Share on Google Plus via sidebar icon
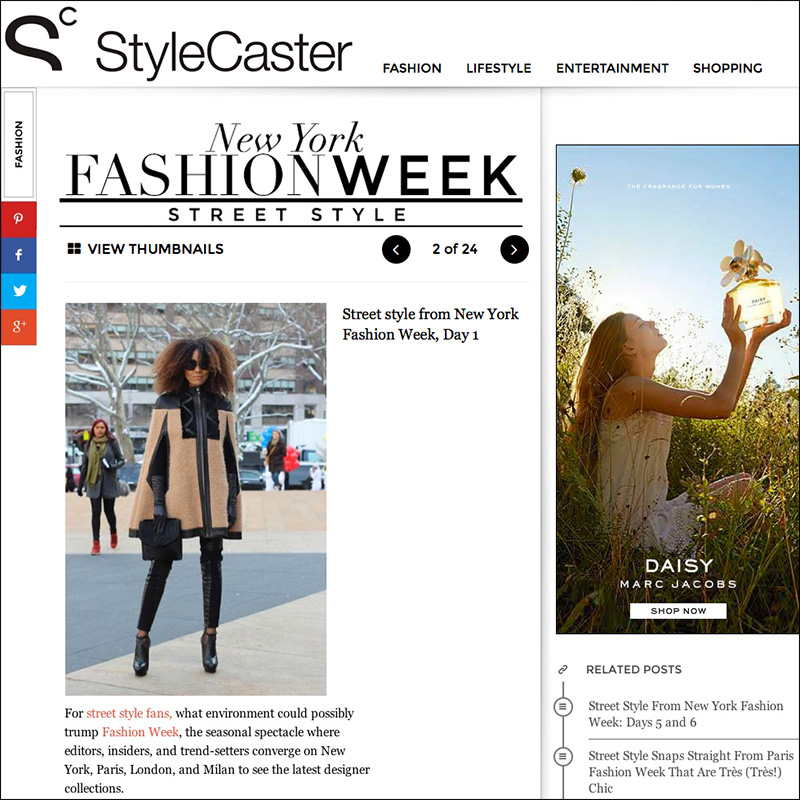 pos(18,327)
